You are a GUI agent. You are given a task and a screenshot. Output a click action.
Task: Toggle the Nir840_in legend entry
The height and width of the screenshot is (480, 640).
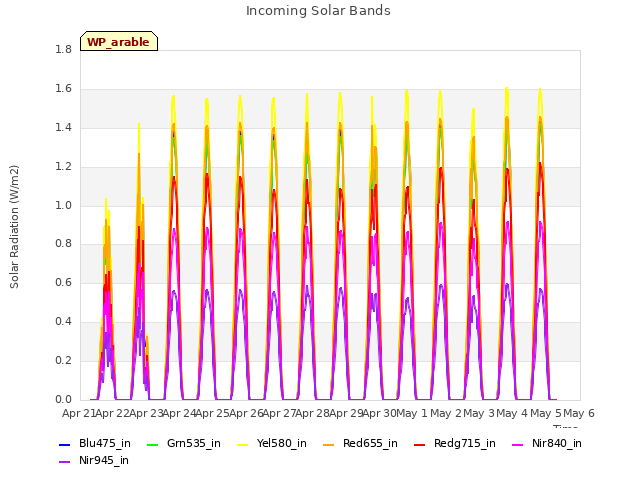tap(547, 443)
